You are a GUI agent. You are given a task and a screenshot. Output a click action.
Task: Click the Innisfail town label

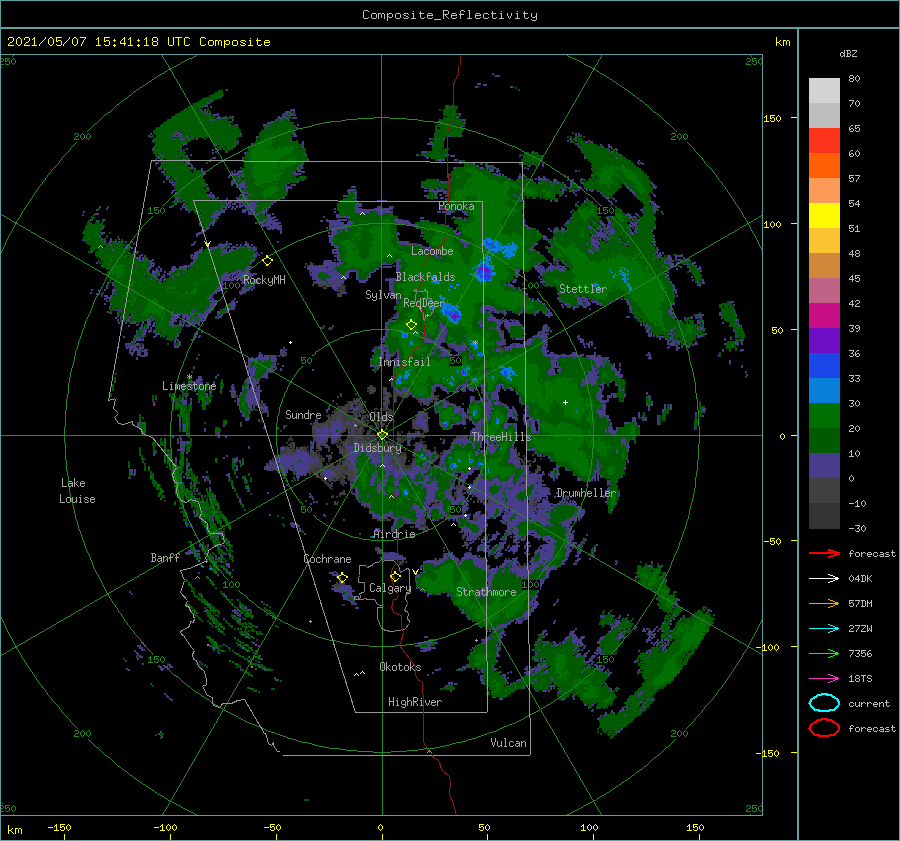coord(404,362)
